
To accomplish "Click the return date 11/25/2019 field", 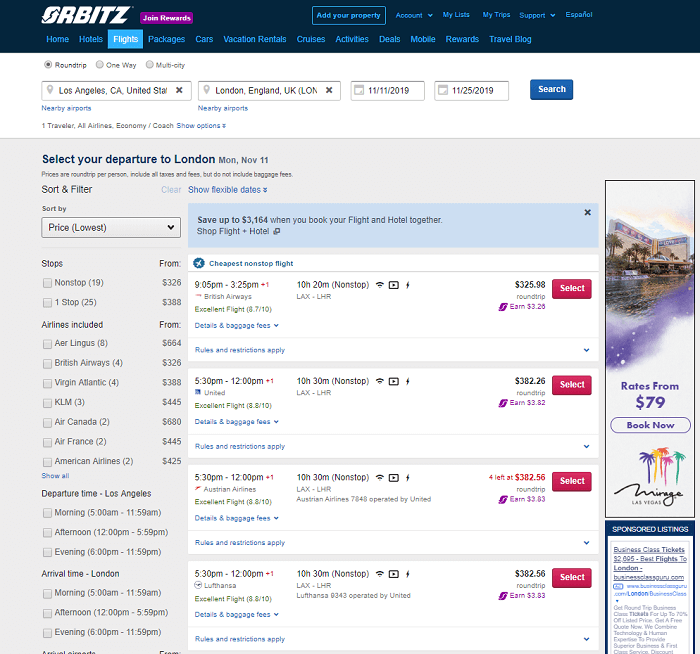I will click(x=471, y=91).
